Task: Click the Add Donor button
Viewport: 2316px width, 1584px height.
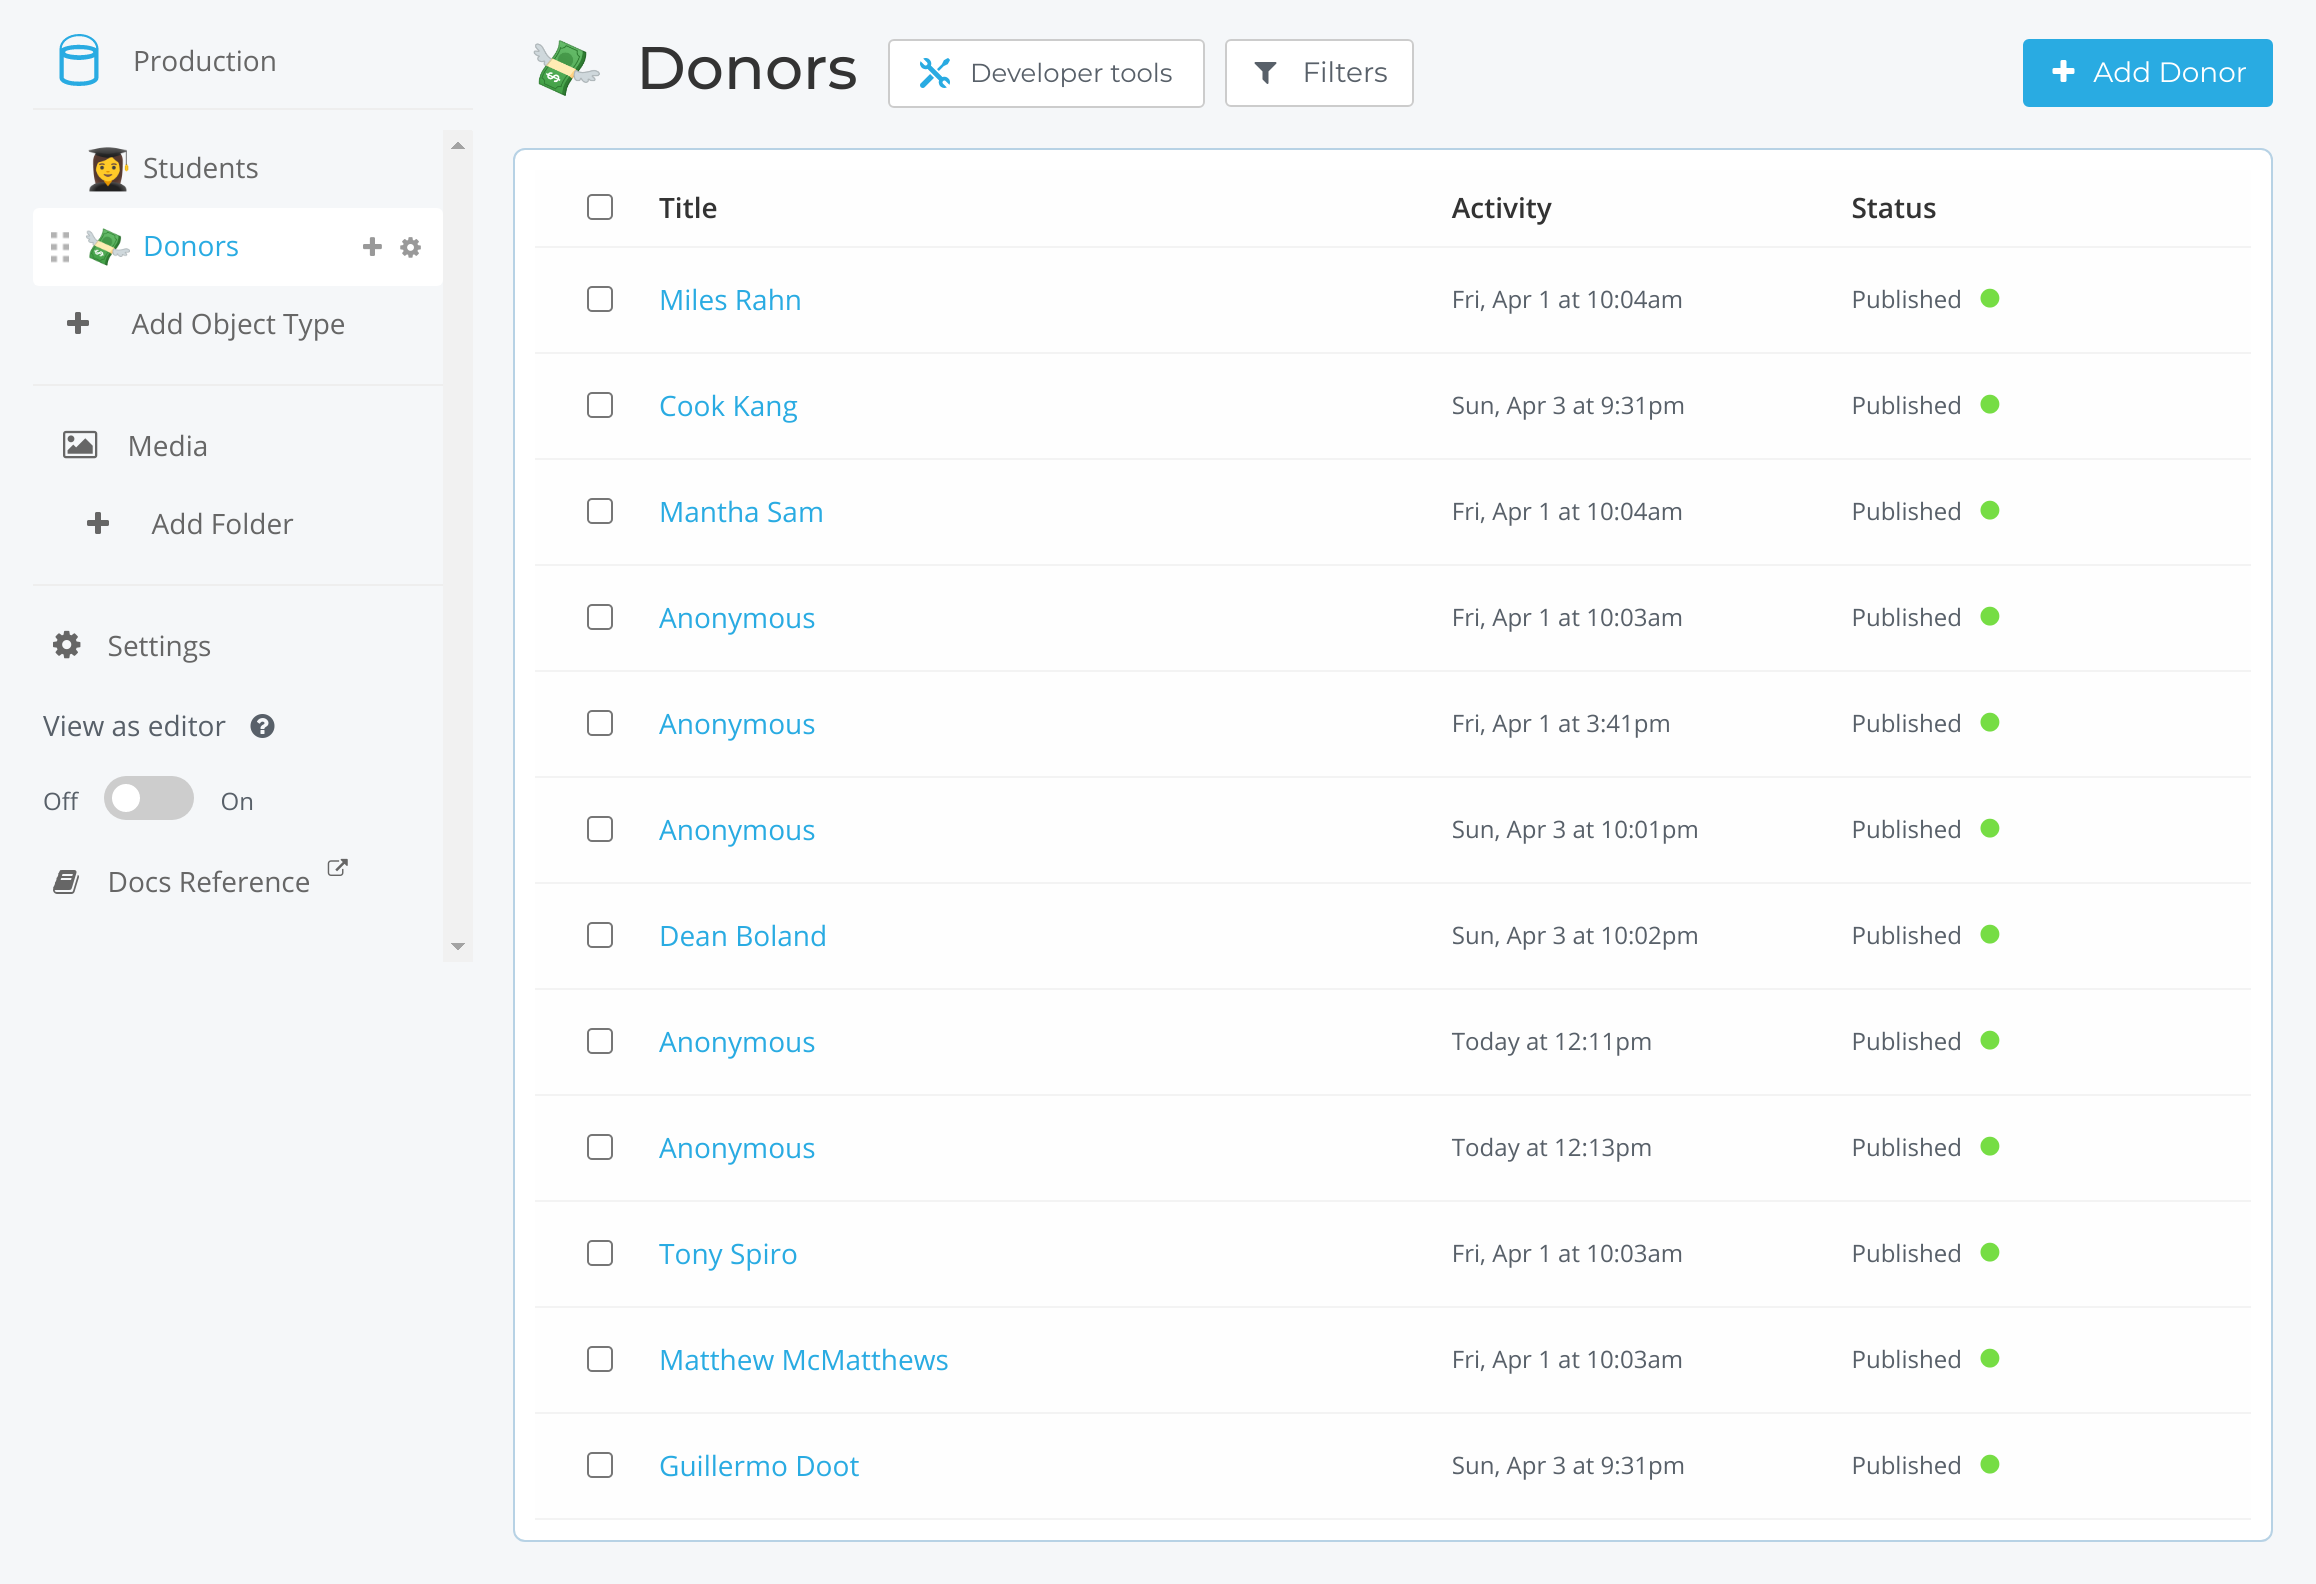Action: click(x=2147, y=73)
